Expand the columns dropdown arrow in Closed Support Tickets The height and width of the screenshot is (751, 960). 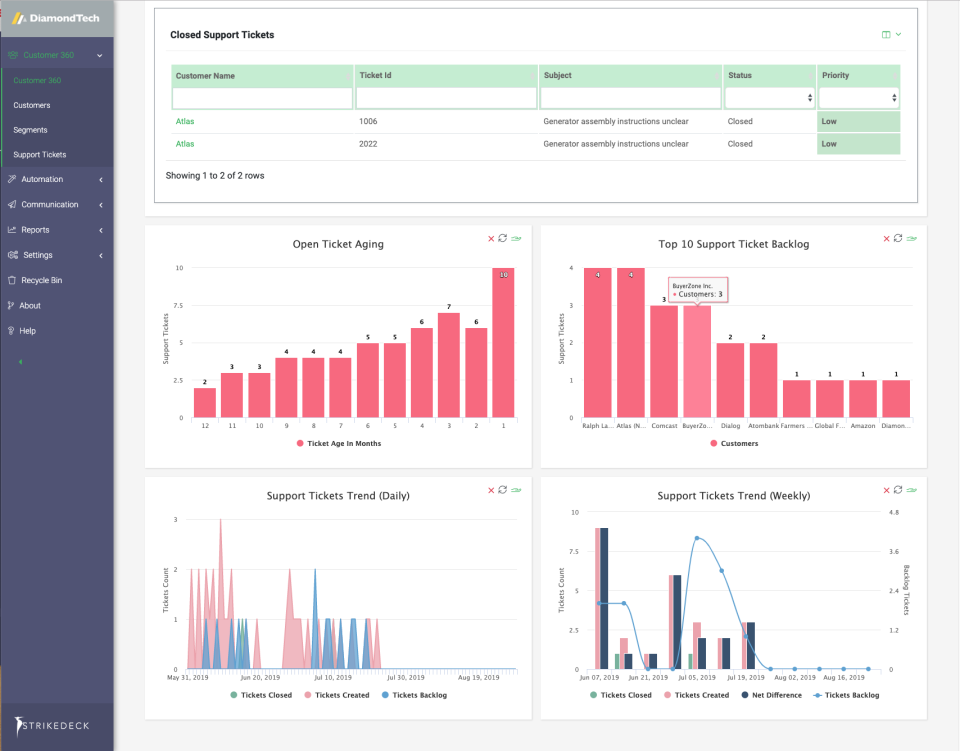(x=898, y=34)
